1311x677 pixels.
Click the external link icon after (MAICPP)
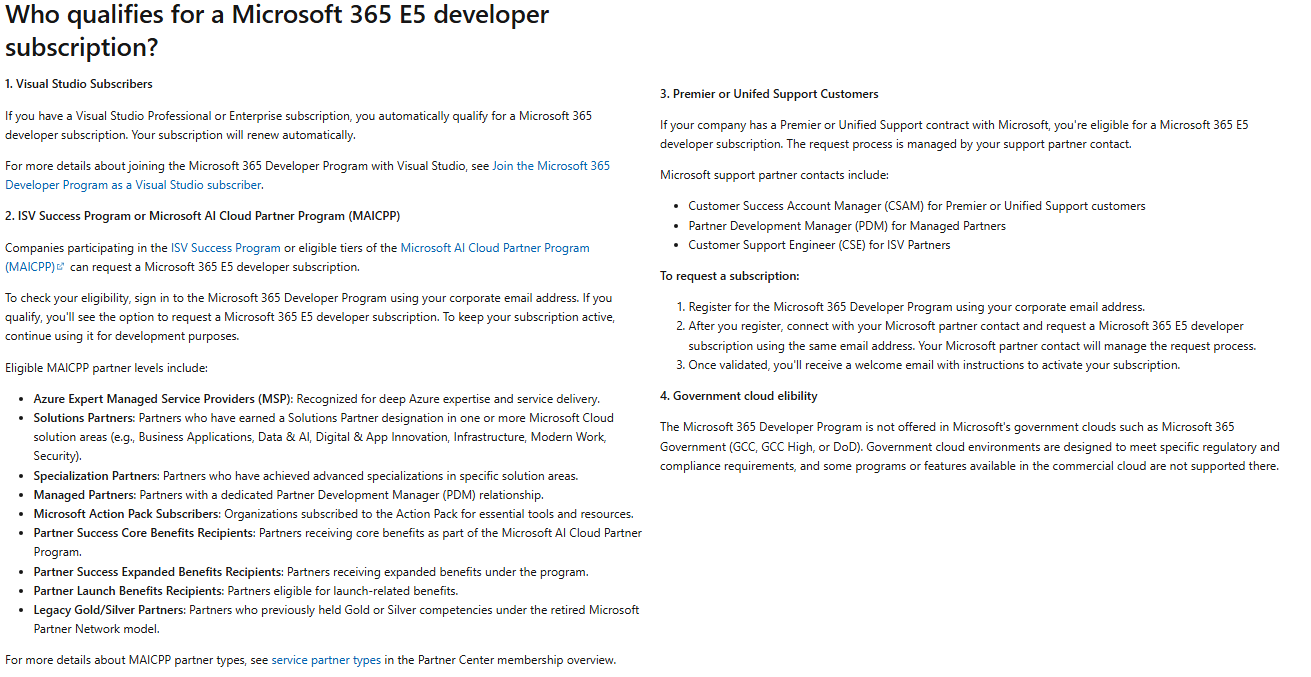click(61, 267)
